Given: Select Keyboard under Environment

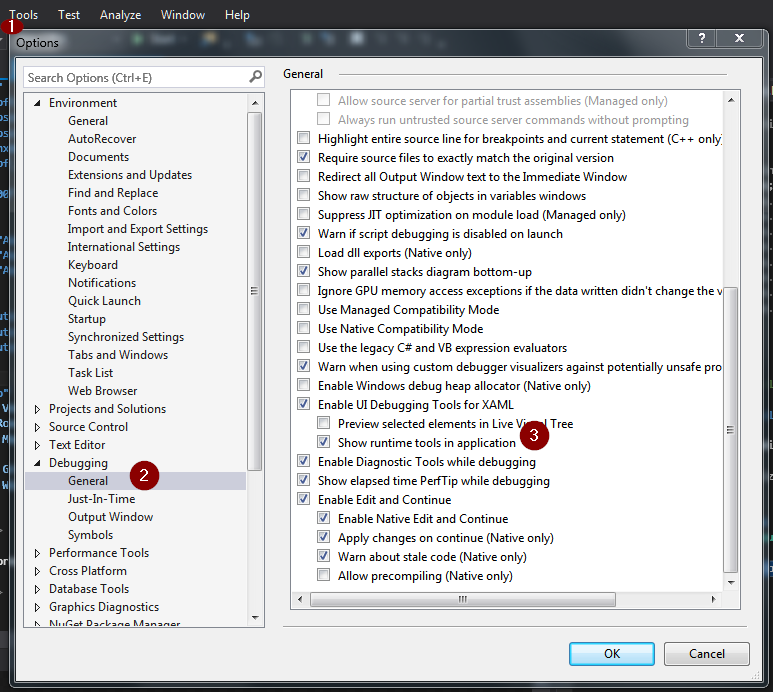Looking at the screenshot, I should (x=93, y=265).
